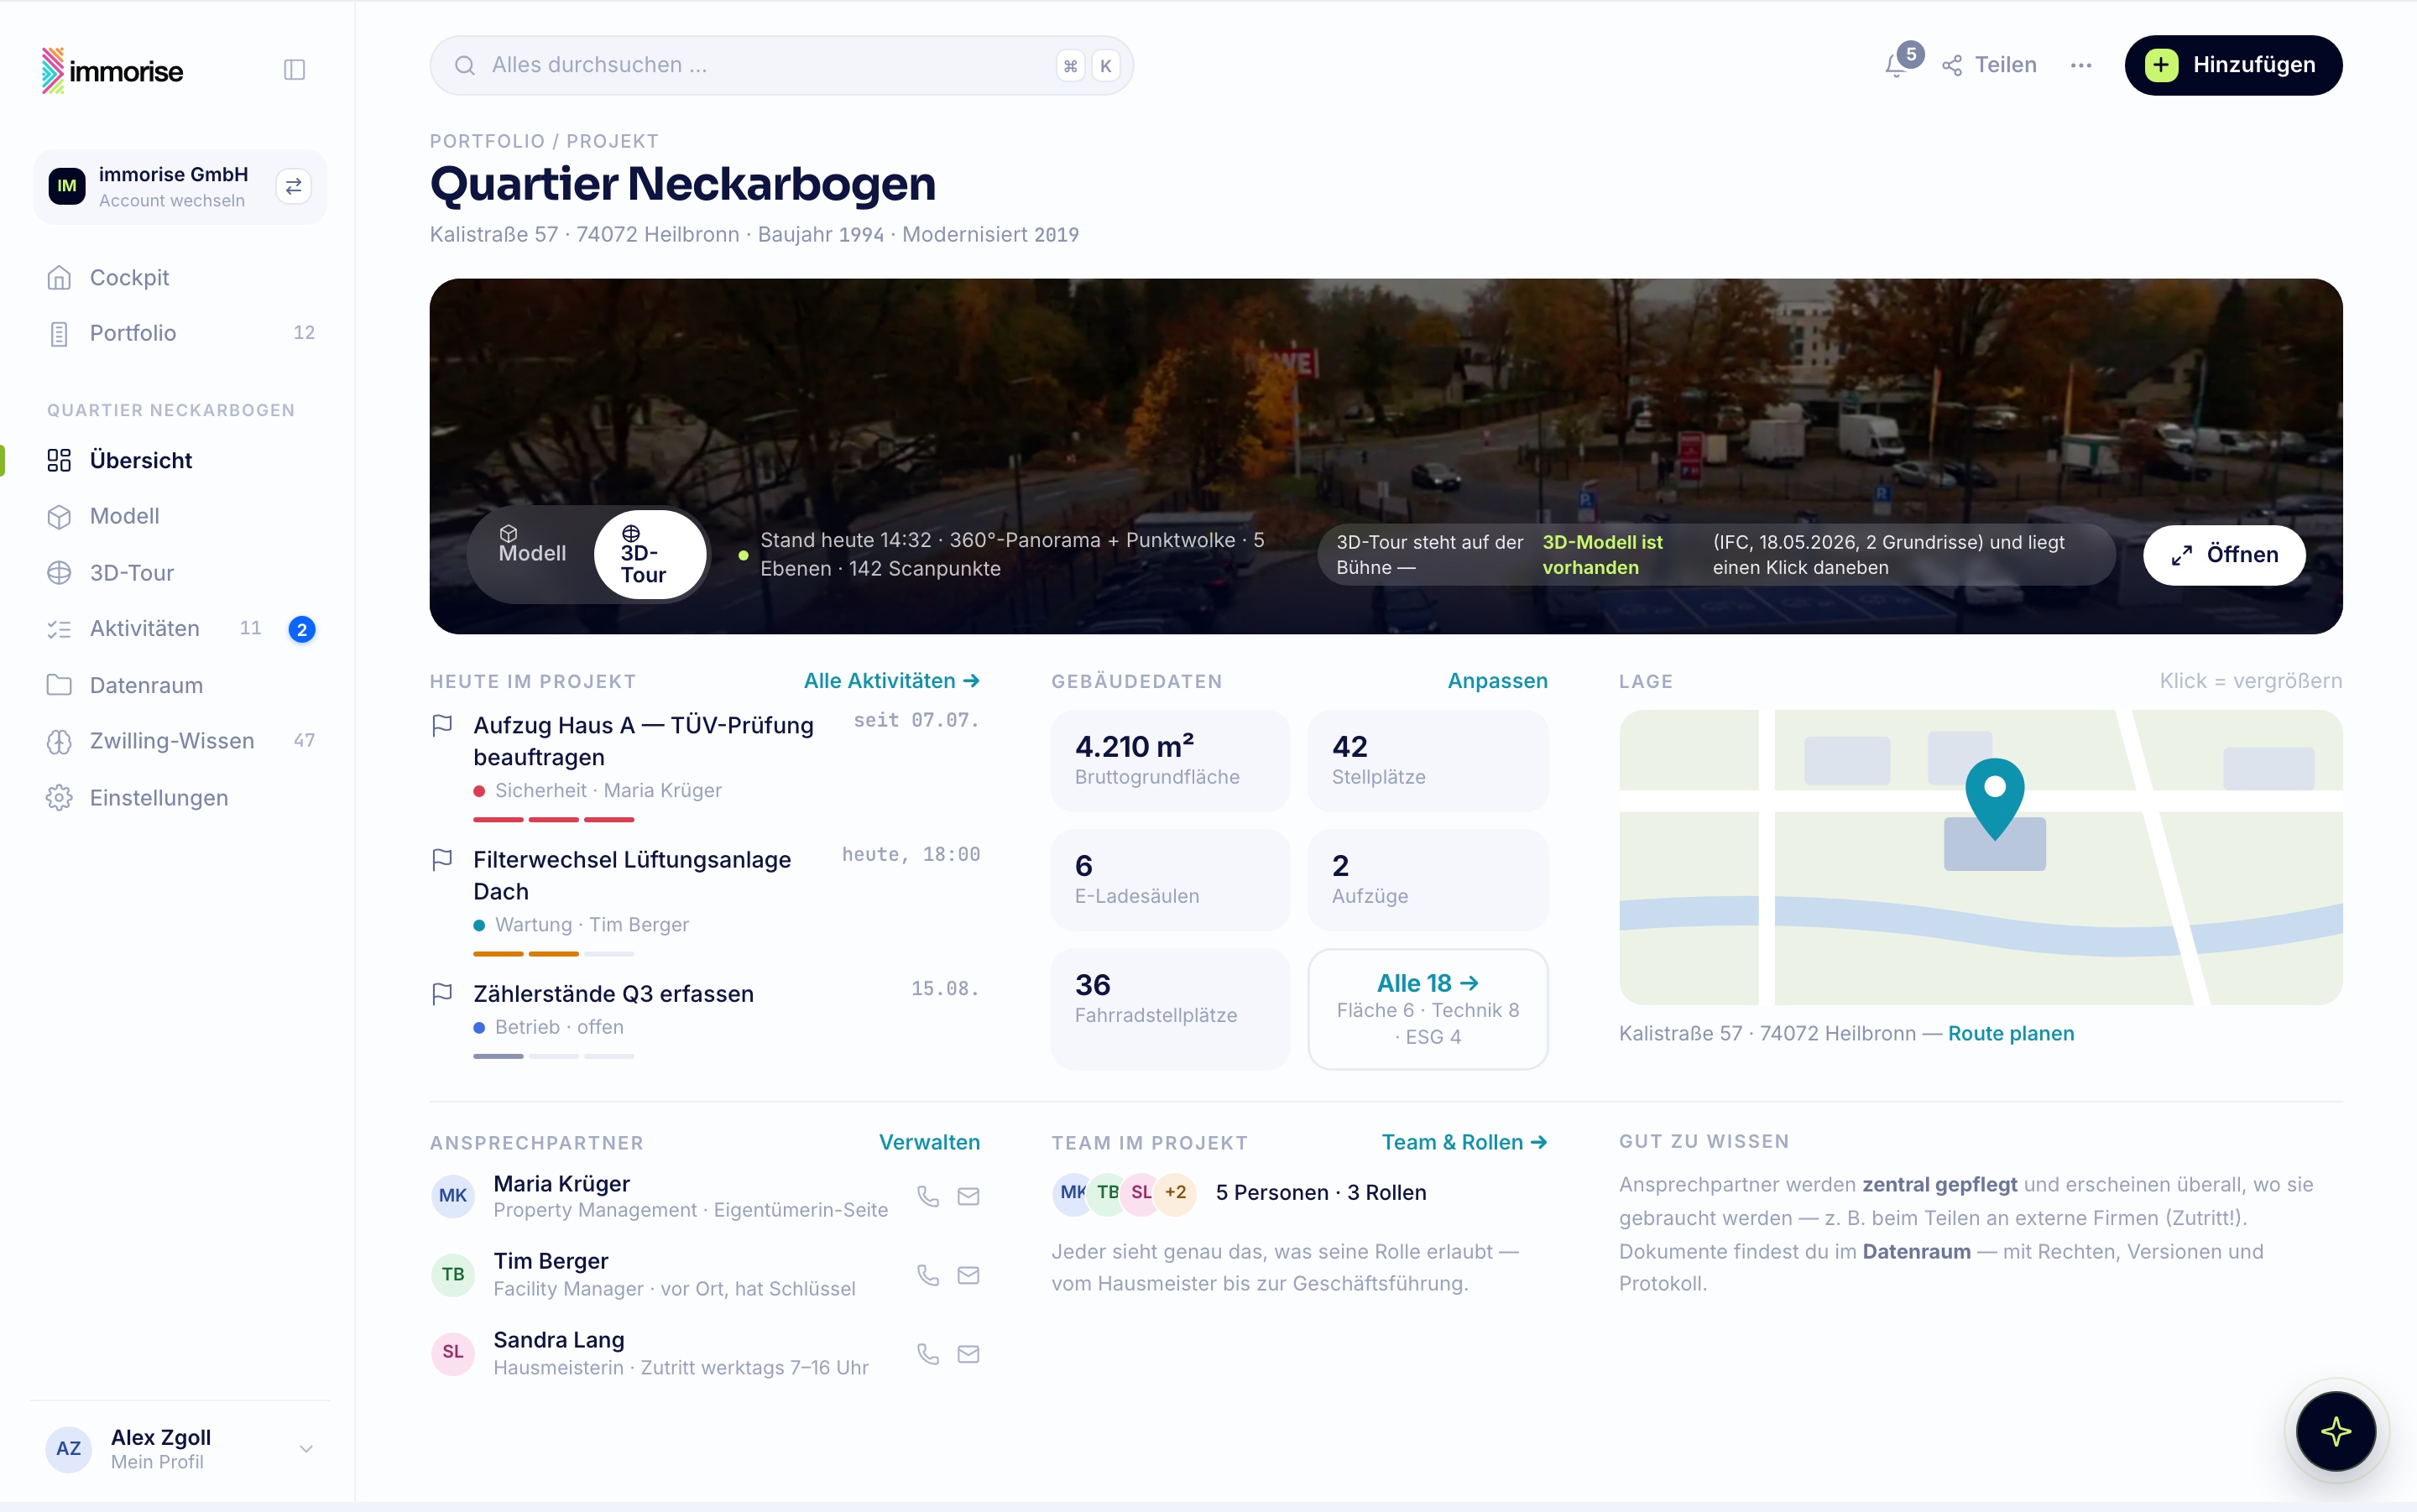
Task: Click the progress bar under Zählerstände Q3
Action: point(553,1056)
